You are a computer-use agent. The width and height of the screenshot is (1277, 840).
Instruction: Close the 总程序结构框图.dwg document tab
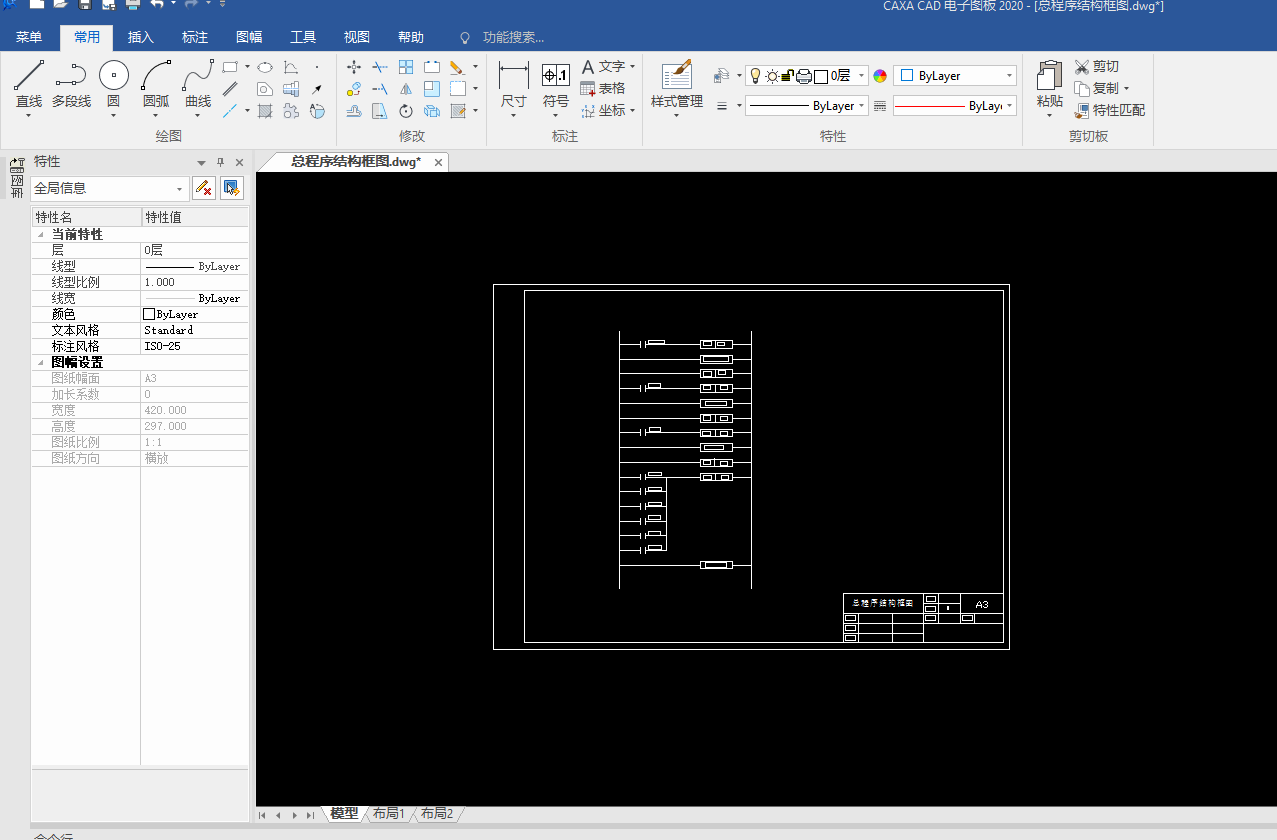tap(438, 162)
